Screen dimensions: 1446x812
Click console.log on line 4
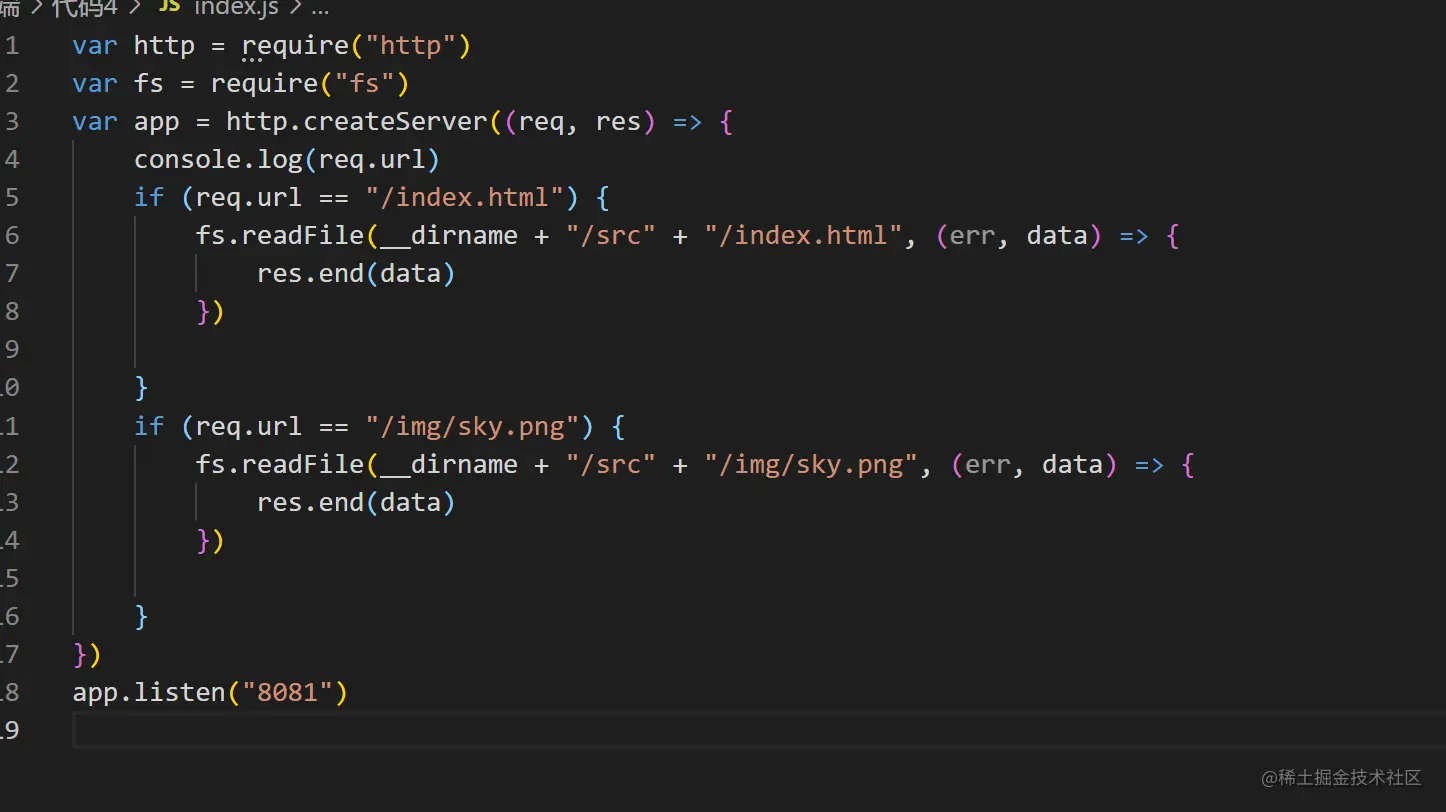click(x=218, y=160)
